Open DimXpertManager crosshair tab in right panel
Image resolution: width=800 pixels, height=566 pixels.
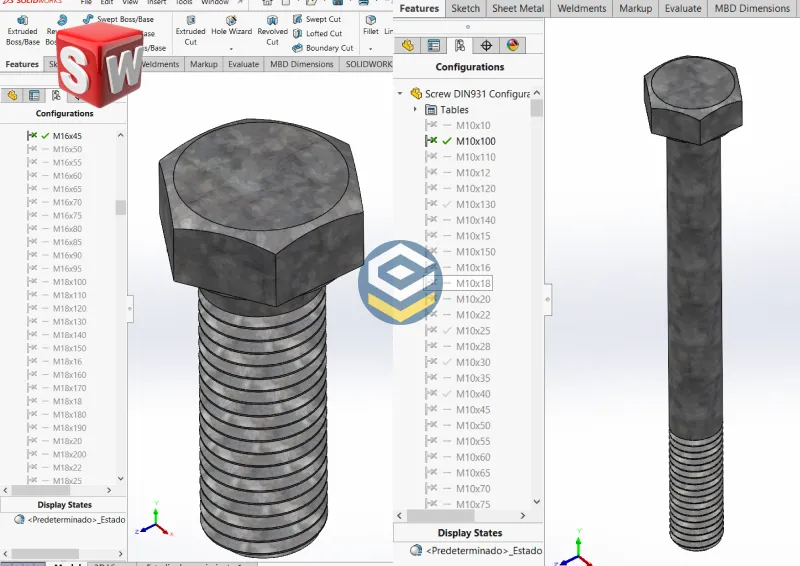(x=486, y=45)
